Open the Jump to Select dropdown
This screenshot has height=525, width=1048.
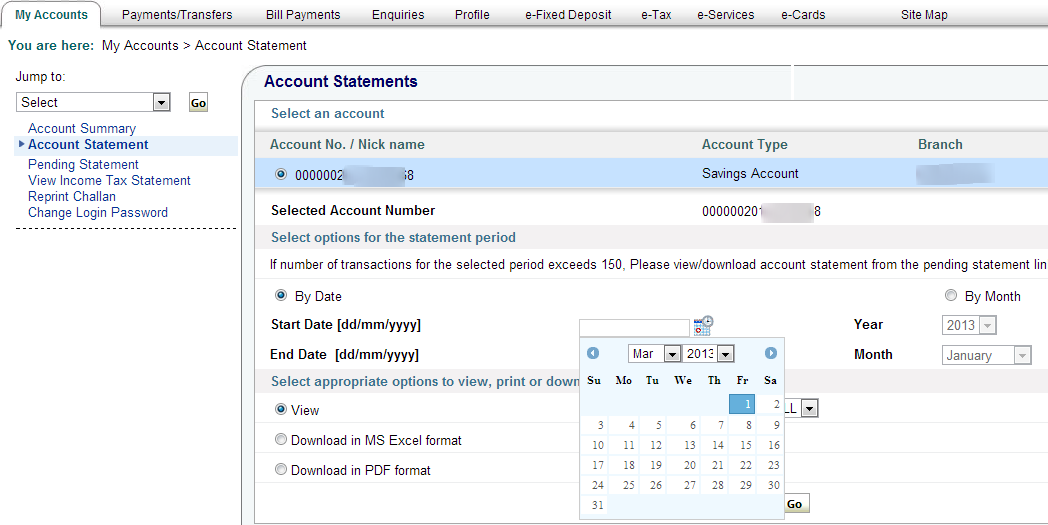94,102
